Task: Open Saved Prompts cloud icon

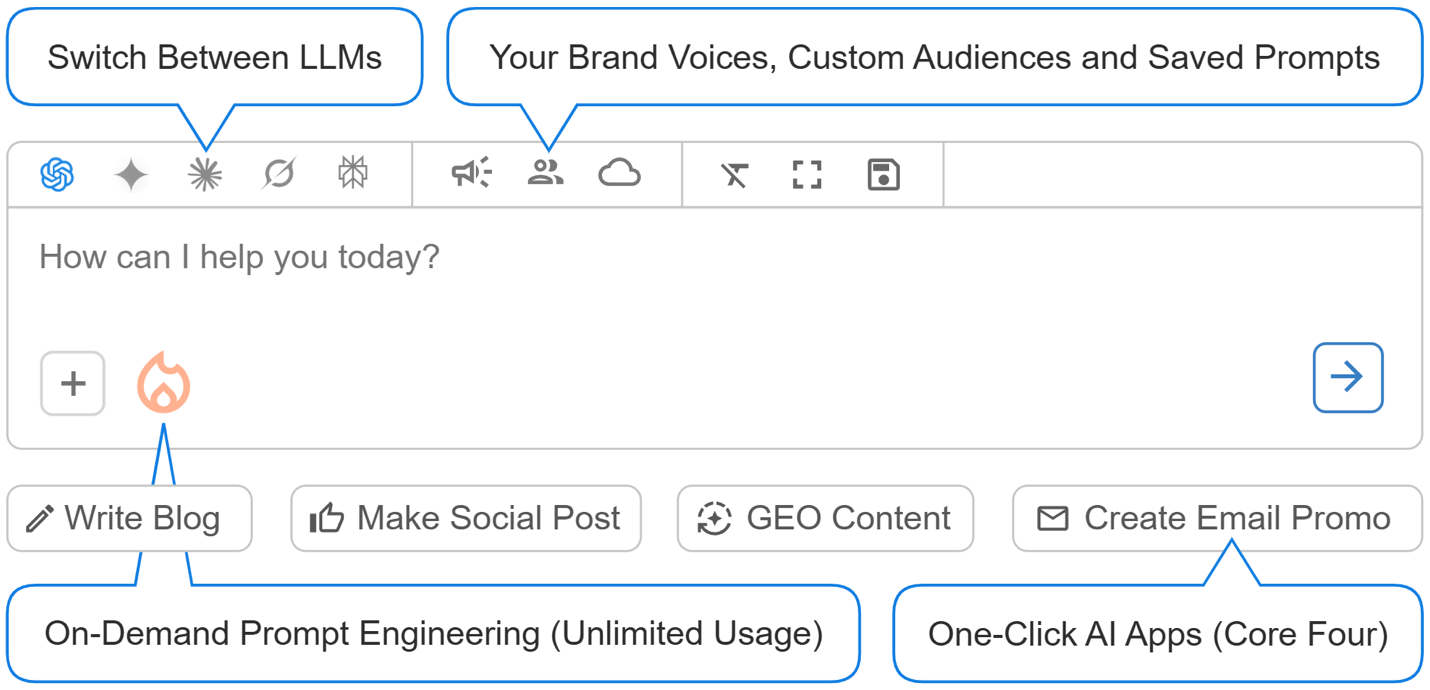Action: [620, 173]
